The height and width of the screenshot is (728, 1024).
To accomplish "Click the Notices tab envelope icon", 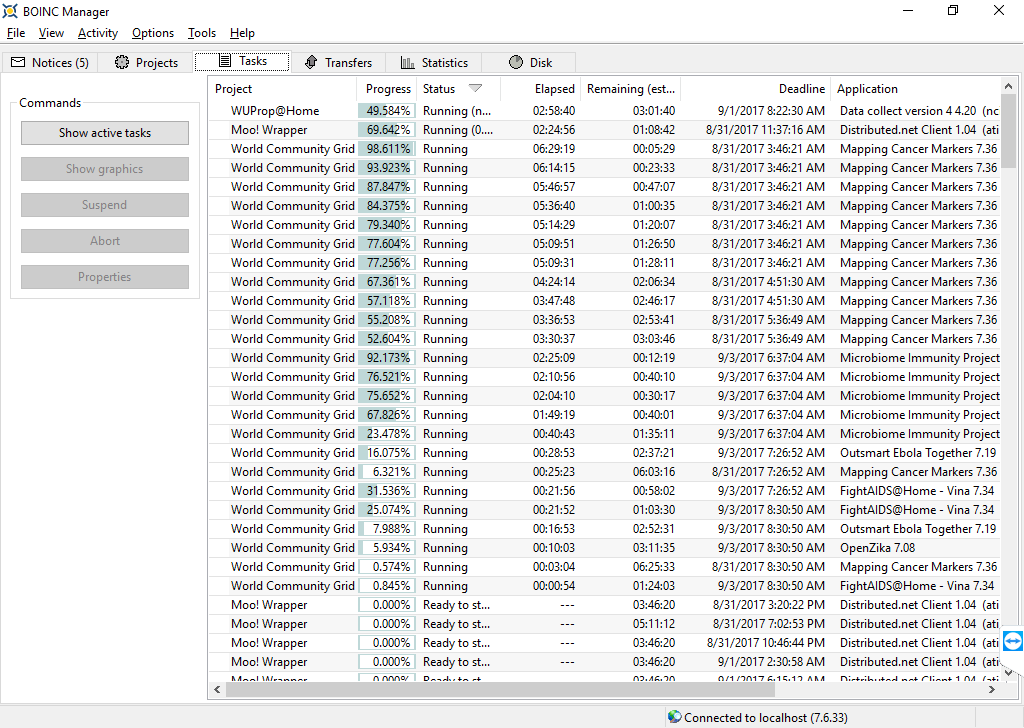I will [x=18, y=62].
